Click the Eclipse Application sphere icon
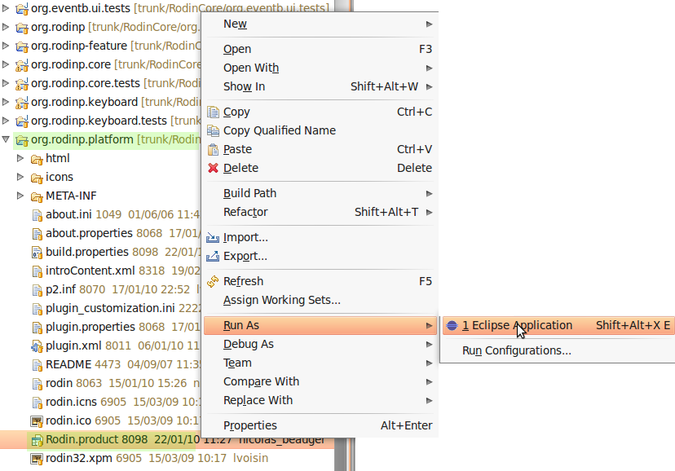675x471 pixels. [x=452, y=325]
